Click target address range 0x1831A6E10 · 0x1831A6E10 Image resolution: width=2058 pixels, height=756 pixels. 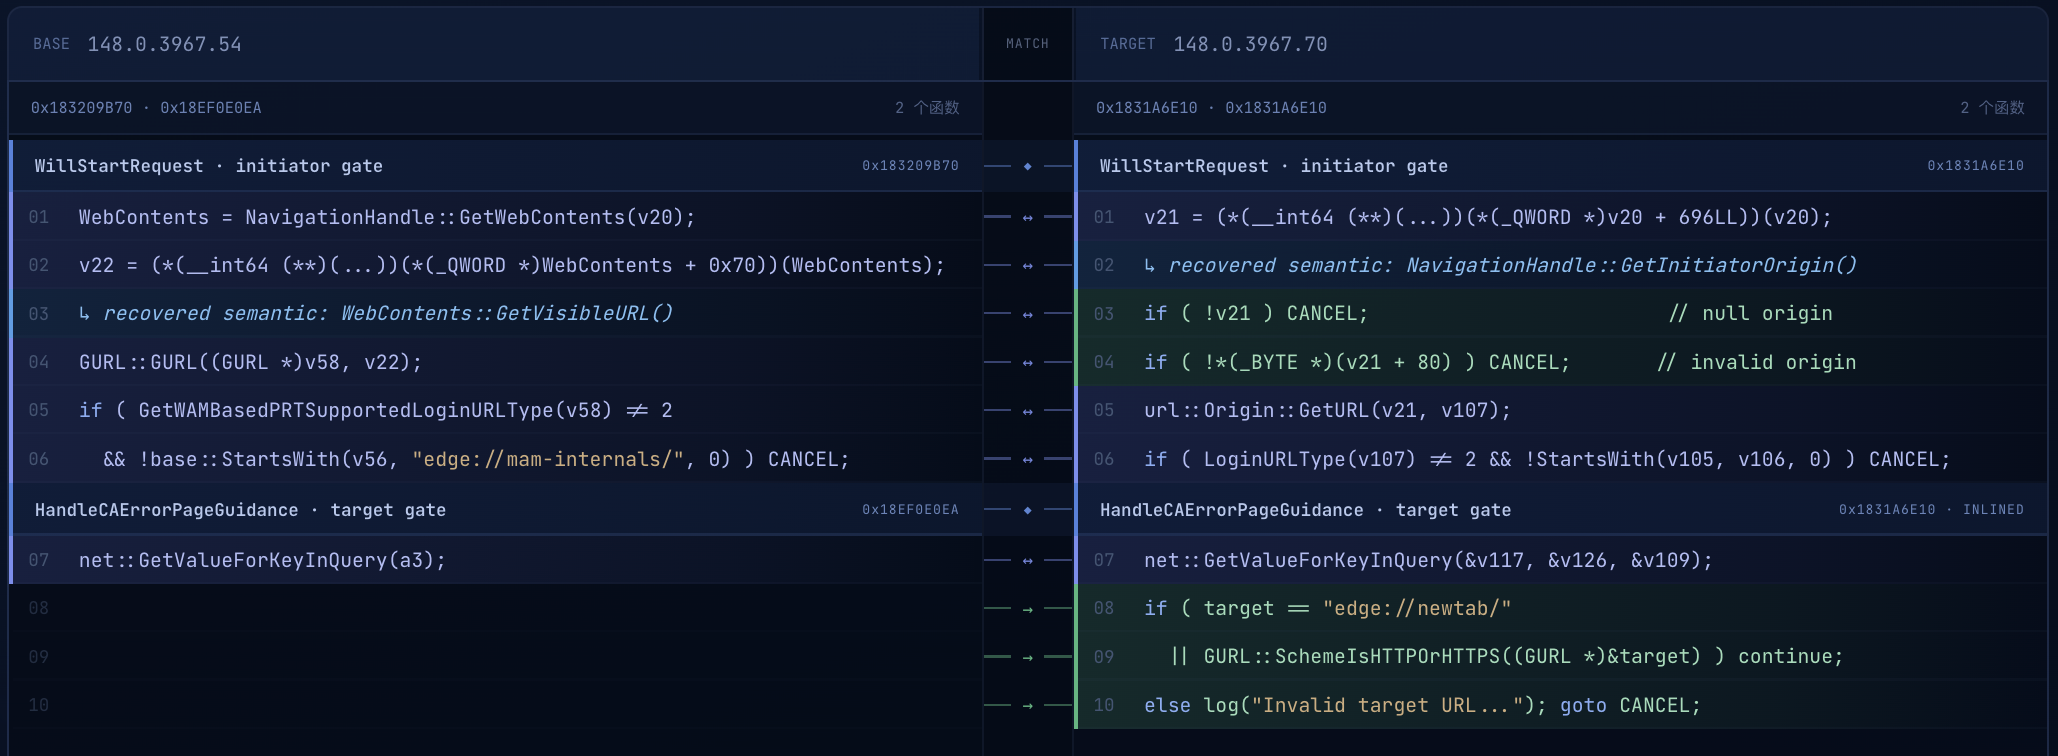pos(1211,108)
